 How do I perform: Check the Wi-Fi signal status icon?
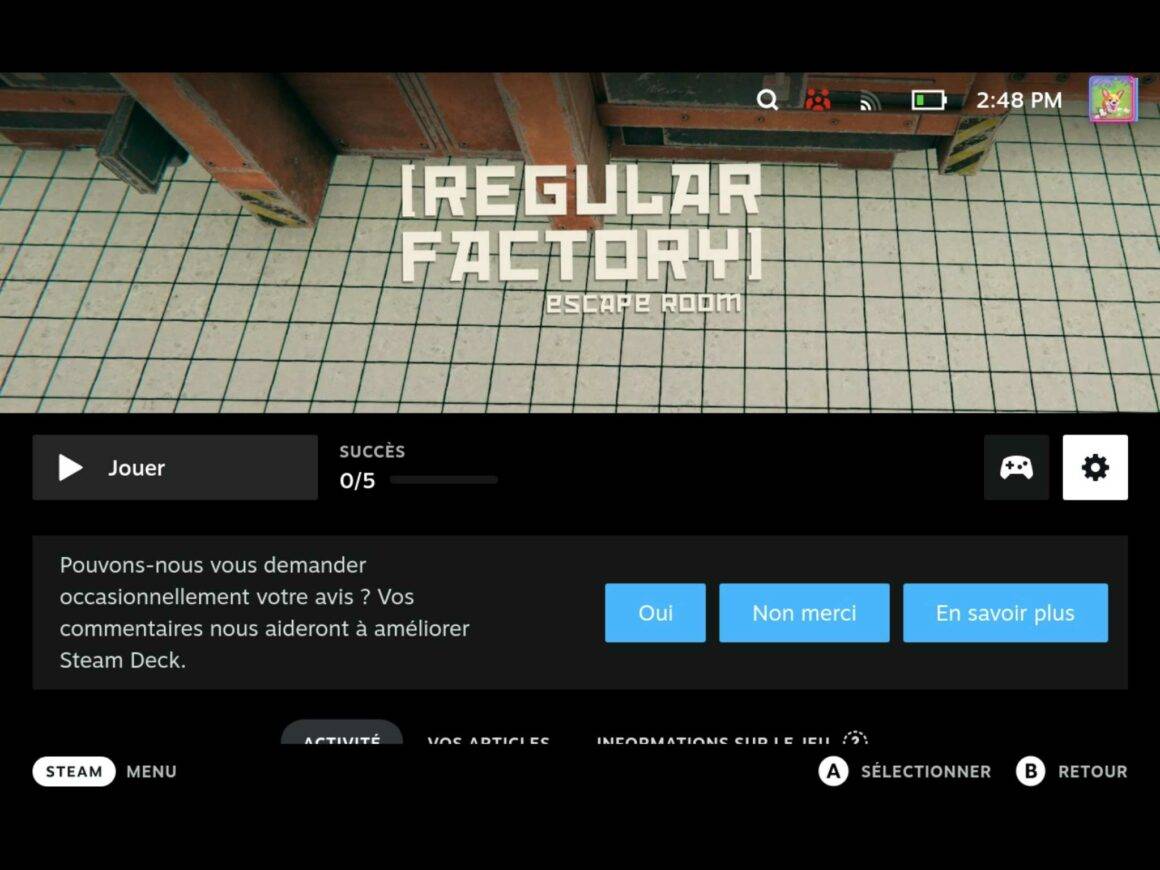pyautogui.click(x=869, y=100)
